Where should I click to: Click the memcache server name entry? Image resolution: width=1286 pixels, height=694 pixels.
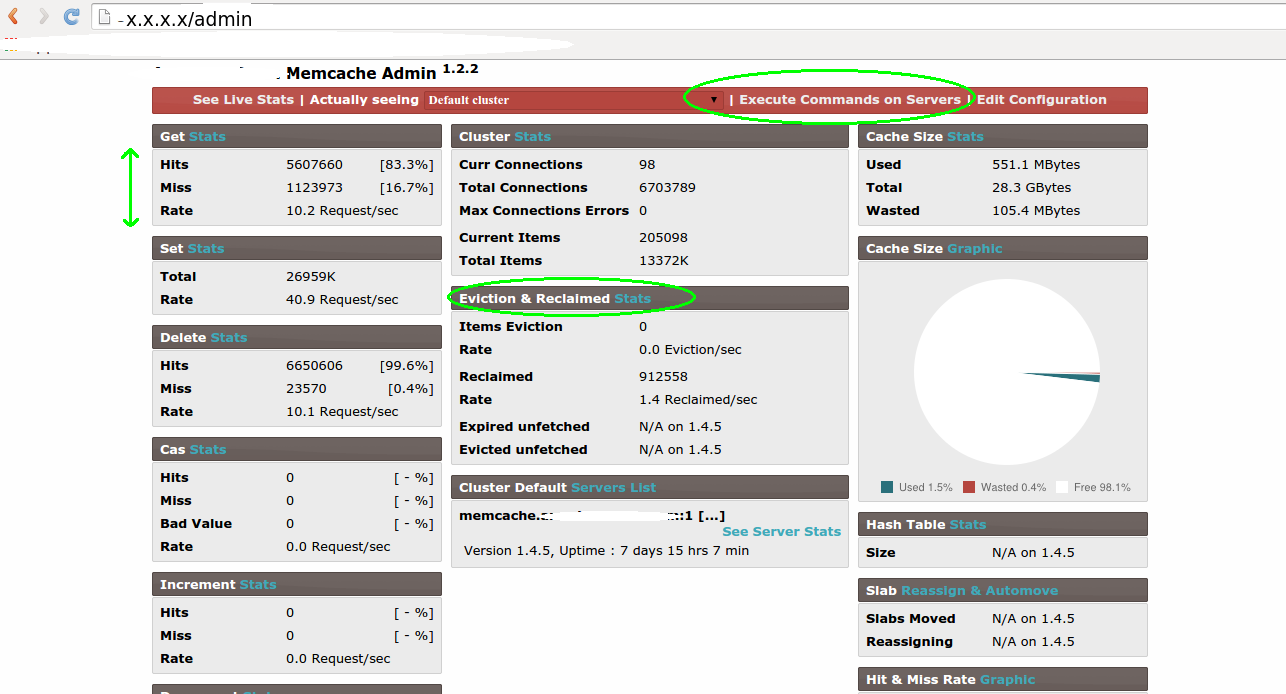point(592,515)
